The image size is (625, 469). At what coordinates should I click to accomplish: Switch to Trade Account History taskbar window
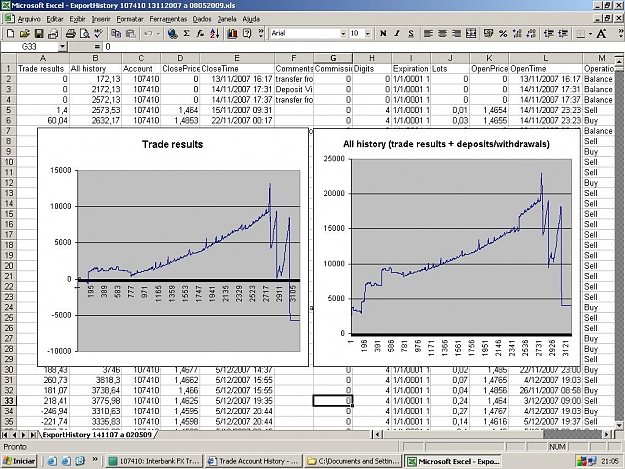click(x=254, y=461)
